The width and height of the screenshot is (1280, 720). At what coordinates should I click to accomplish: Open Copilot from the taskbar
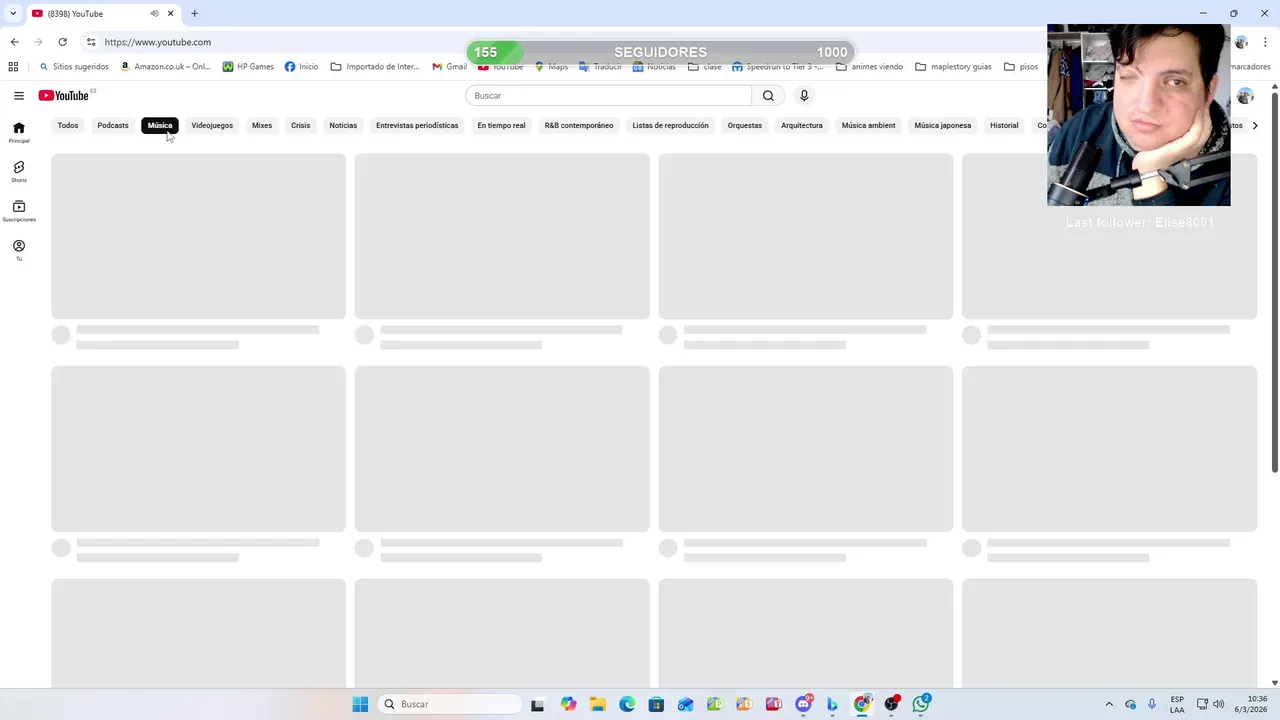[568, 704]
